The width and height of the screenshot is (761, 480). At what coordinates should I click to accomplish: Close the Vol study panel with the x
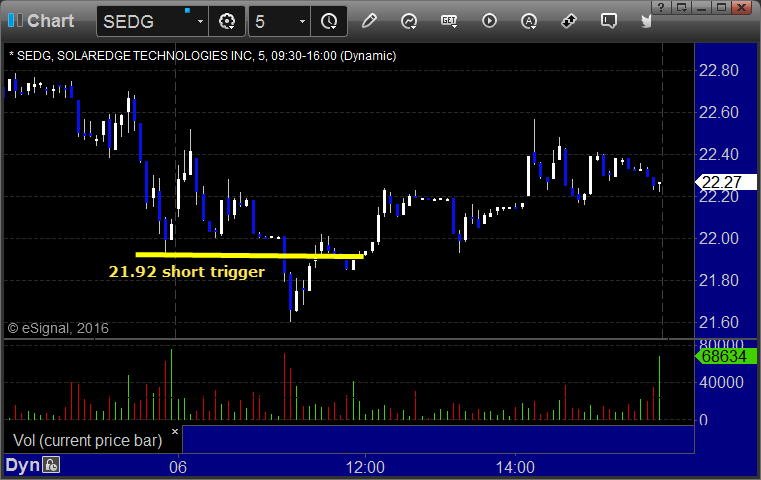coord(175,431)
